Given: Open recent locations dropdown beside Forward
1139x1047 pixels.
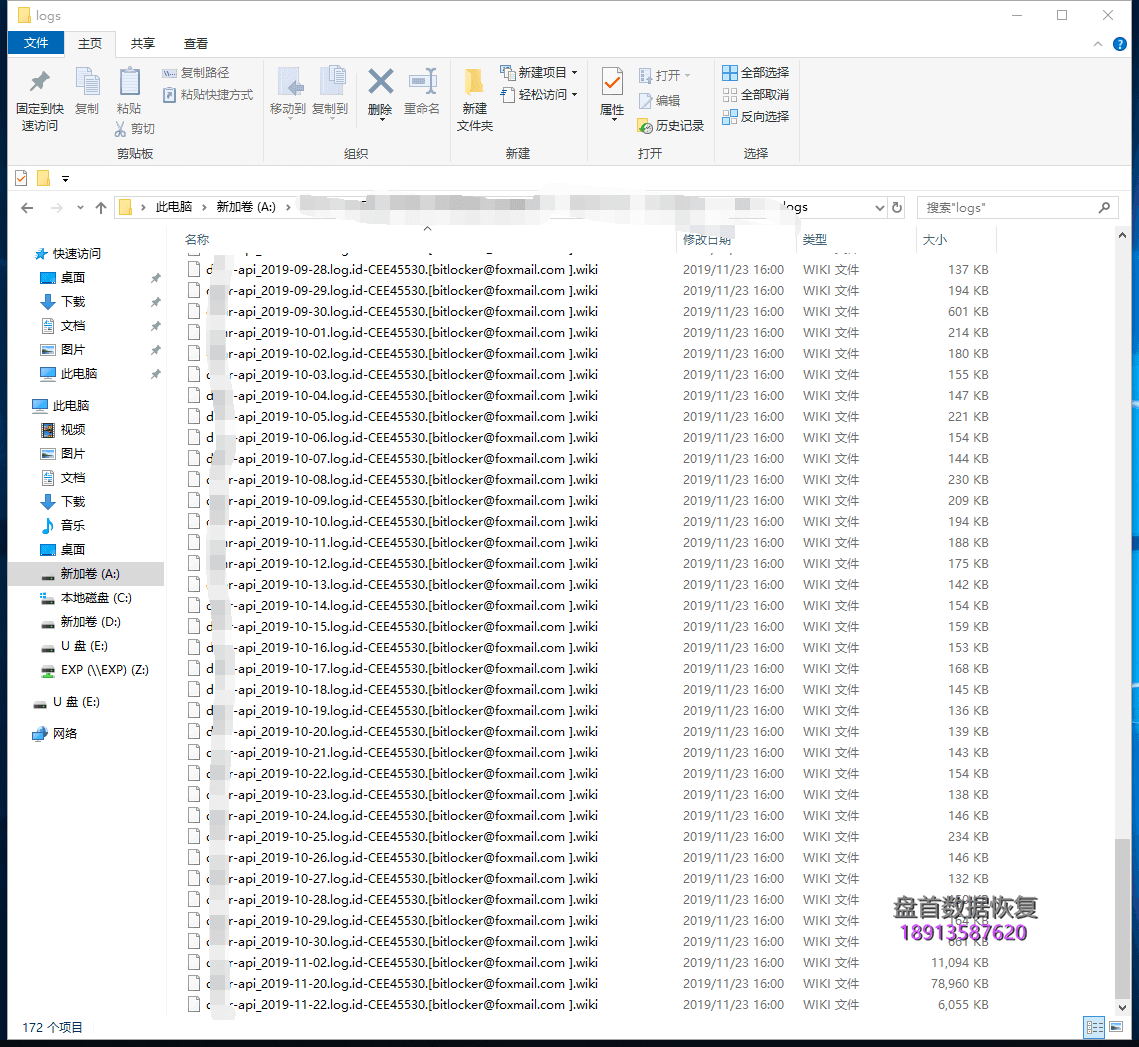Looking at the screenshot, I should pos(80,208).
